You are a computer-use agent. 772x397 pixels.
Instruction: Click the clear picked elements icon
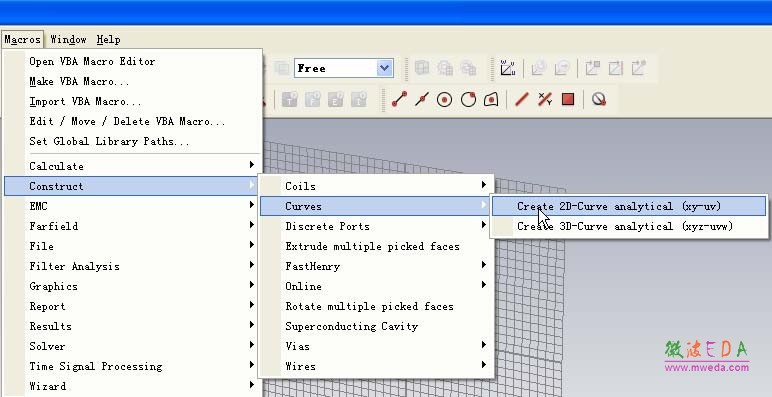click(599, 99)
